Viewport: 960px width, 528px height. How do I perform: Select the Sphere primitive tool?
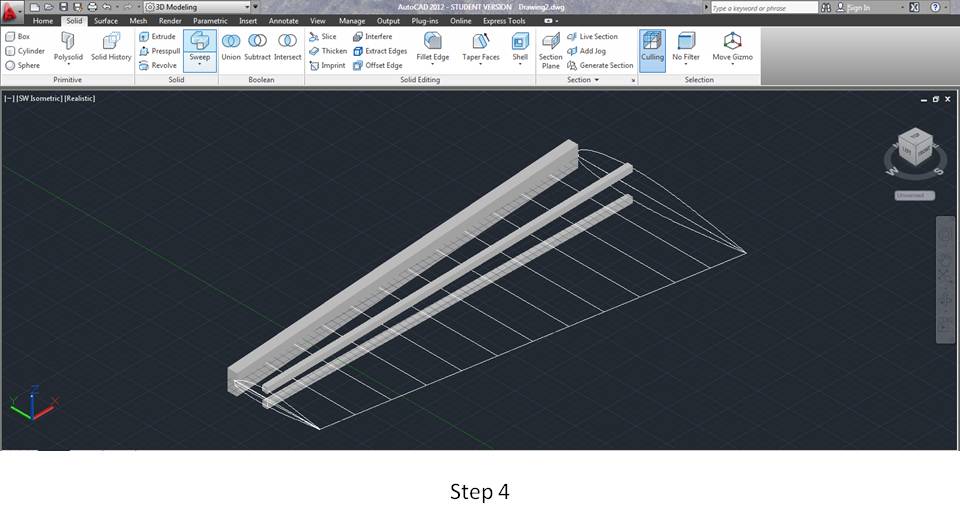pyautogui.click(x=23, y=66)
